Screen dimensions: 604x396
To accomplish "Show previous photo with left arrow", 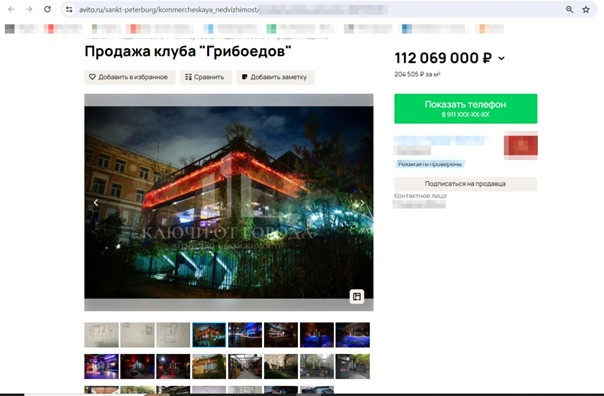I will [x=96, y=203].
